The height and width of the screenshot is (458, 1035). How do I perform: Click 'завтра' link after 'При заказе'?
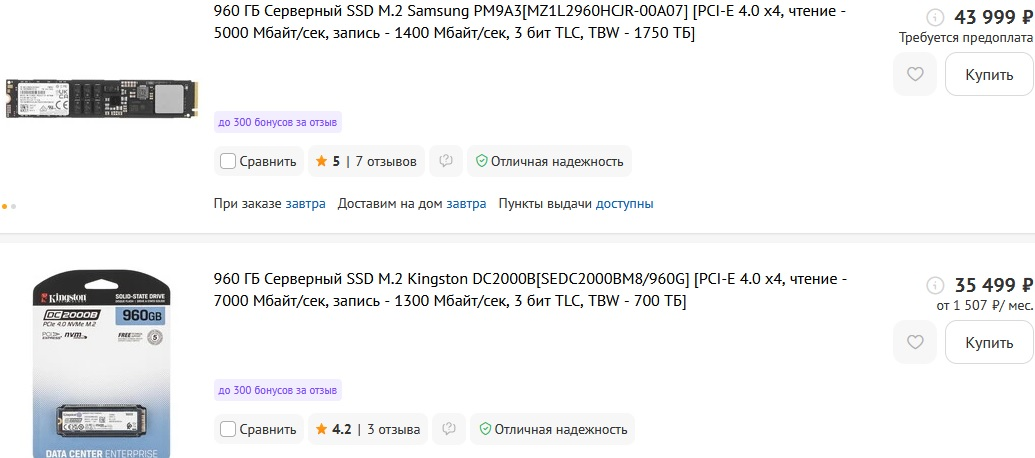305,203
